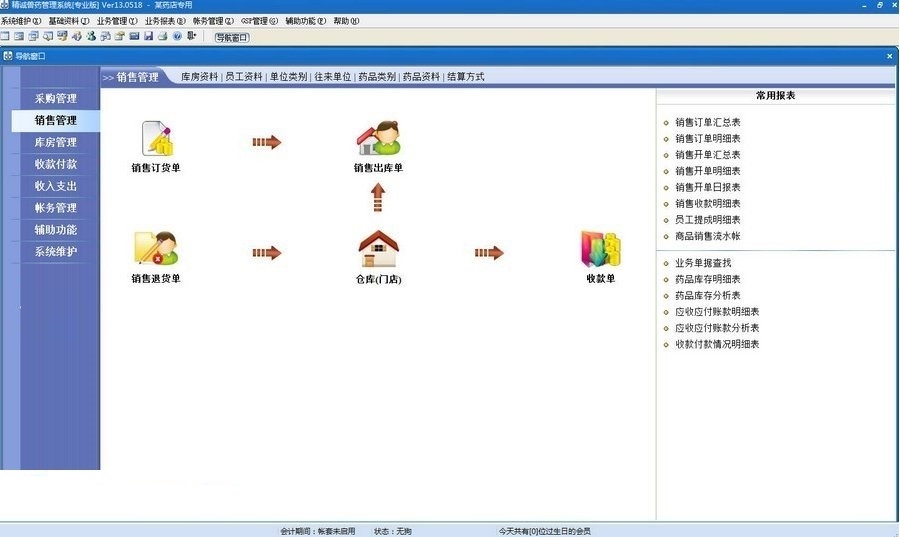
Task: Click the blue help question-mark toolbar icon
Action: (177, 36)
